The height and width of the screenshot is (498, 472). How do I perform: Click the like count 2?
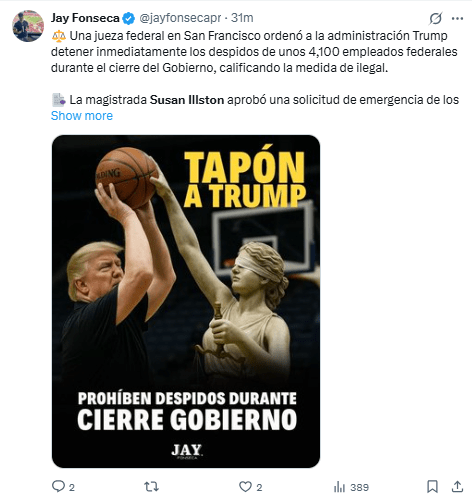[259, 488]
